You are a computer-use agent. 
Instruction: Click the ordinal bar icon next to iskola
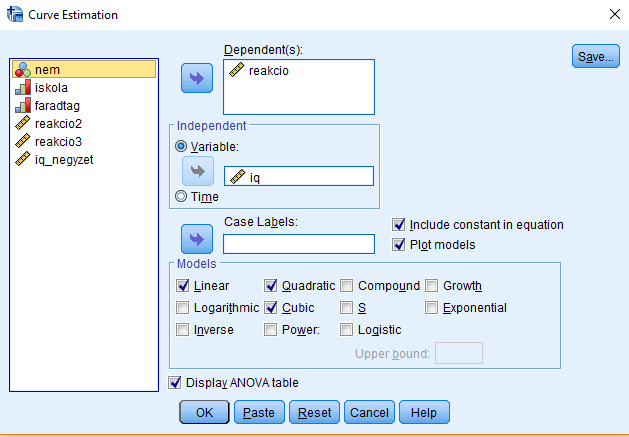(x=23, y=87)
